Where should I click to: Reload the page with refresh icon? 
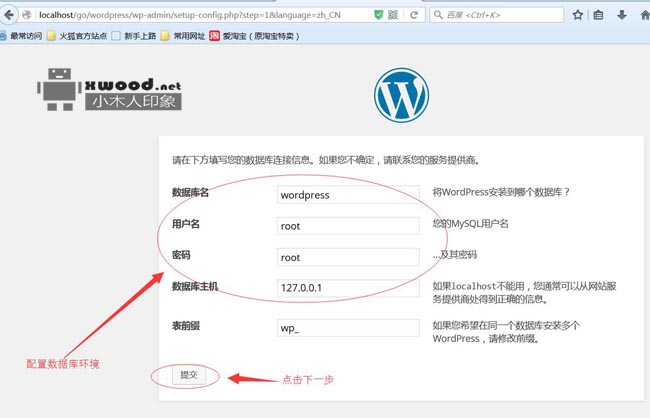tap(413, 15)
